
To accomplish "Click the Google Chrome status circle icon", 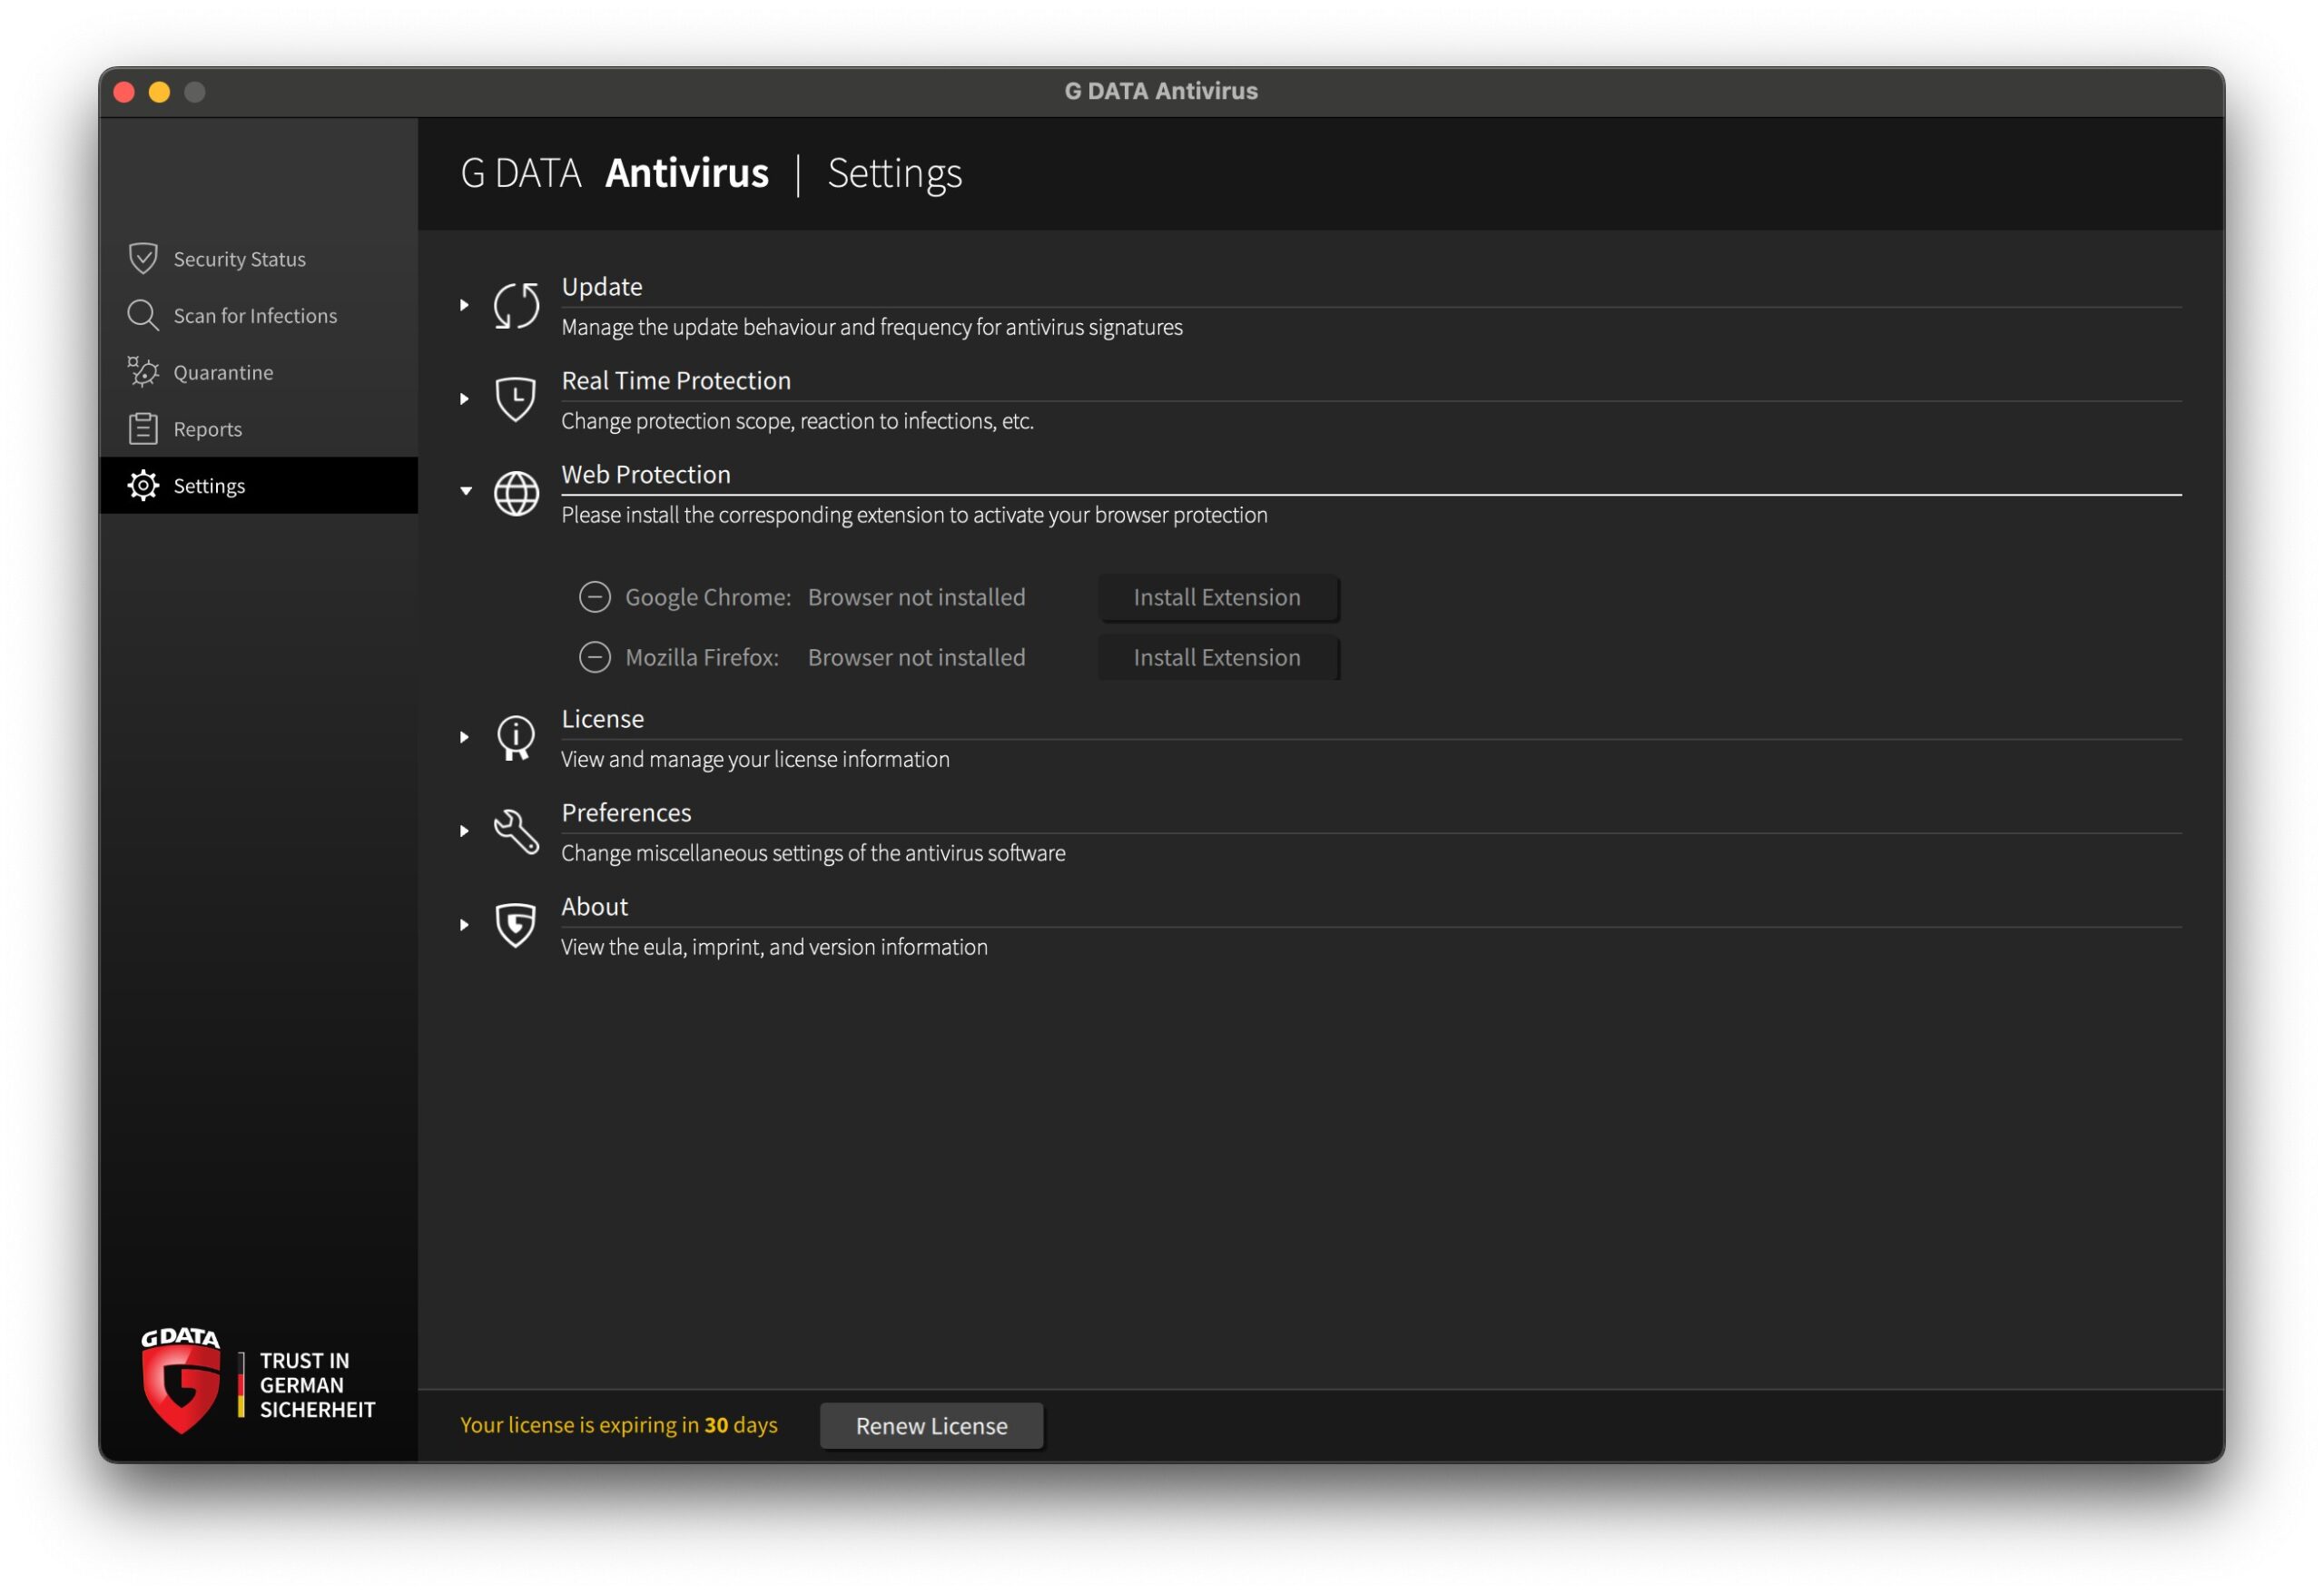I will (595, 597).
